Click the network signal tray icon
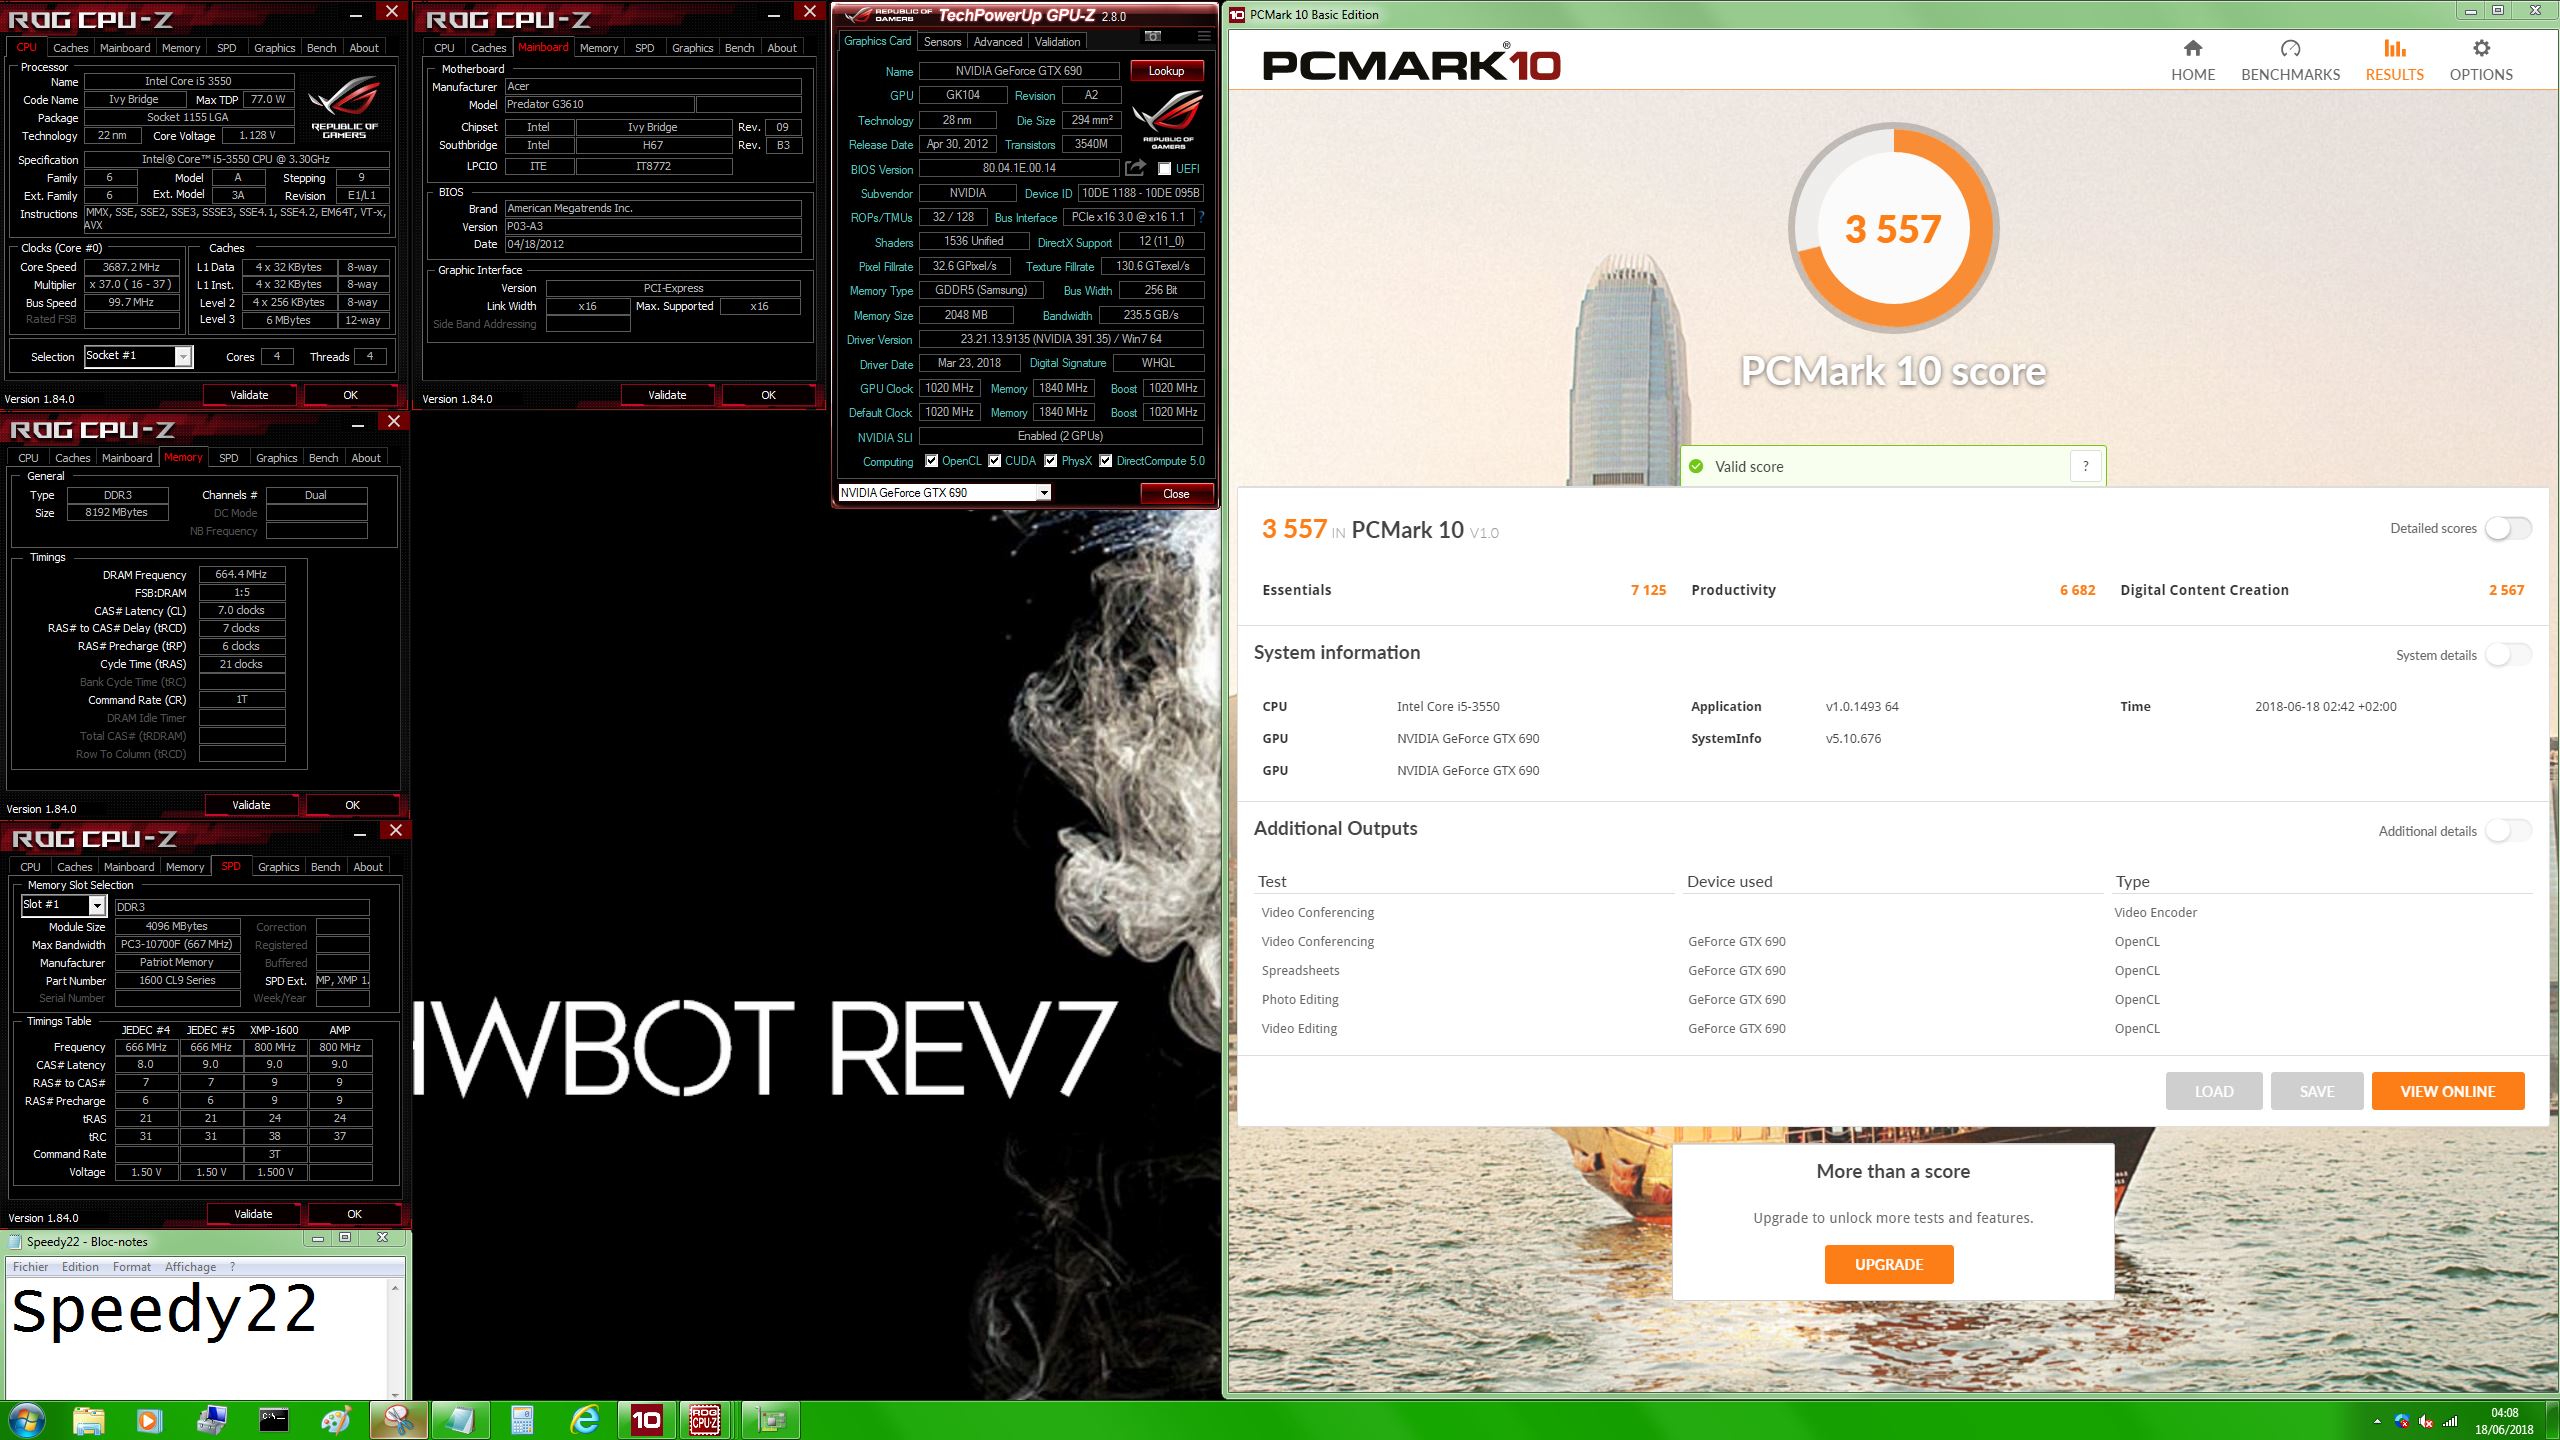Image resolution: width=2560 pixels, height=1440 pixels. pos(2449,1421)
